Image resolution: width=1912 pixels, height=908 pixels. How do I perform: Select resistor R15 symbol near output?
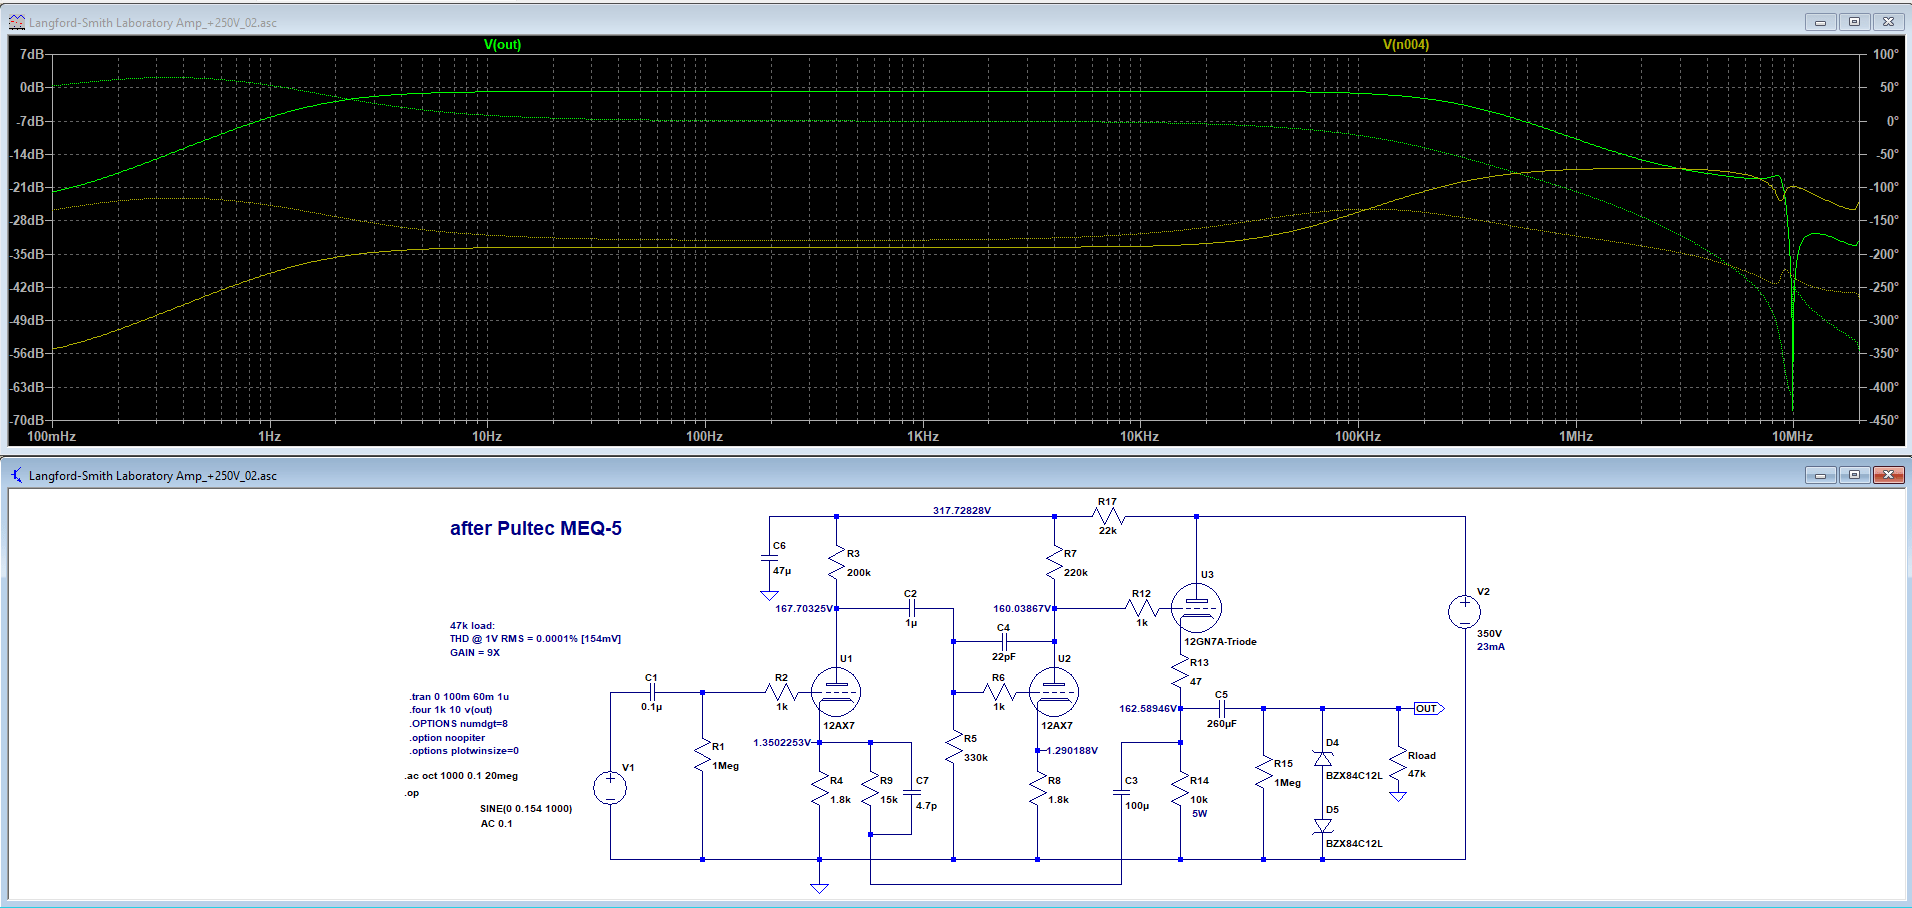1264,773
